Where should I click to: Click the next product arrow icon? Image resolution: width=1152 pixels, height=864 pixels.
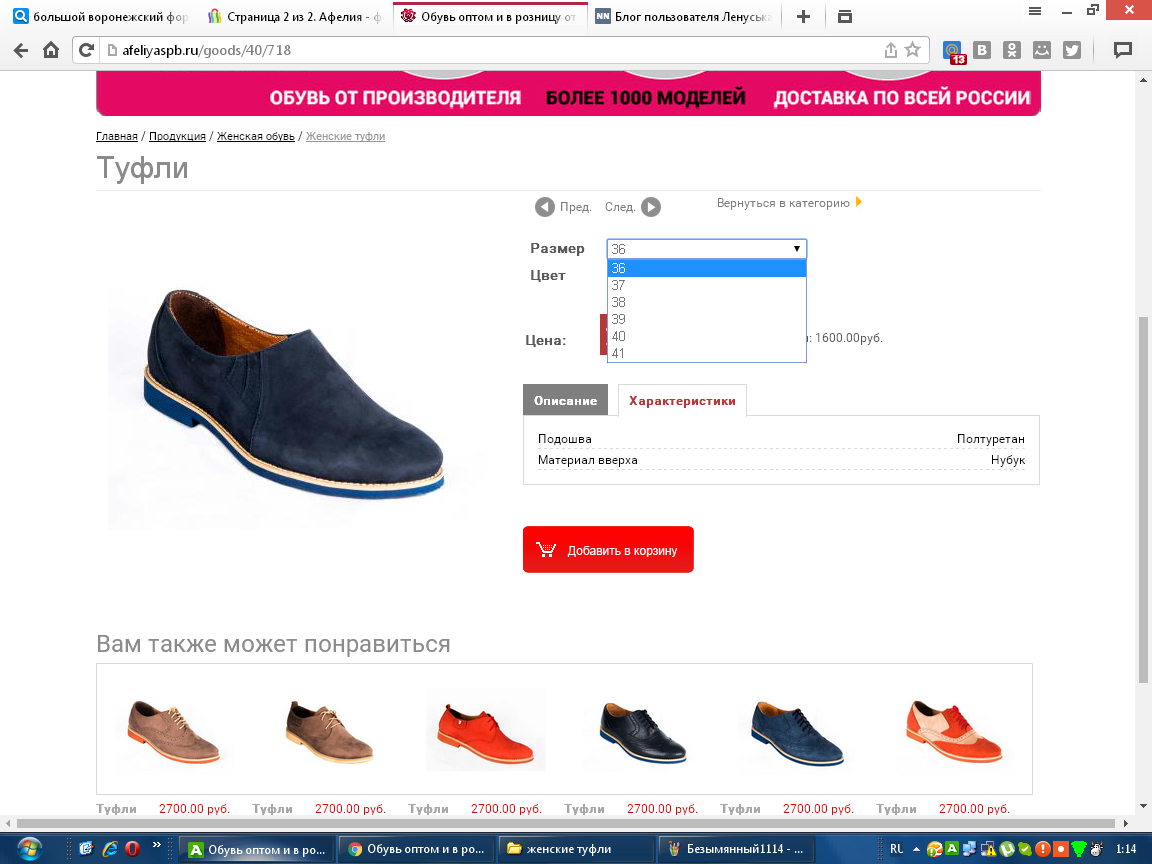tap(650, 207)
